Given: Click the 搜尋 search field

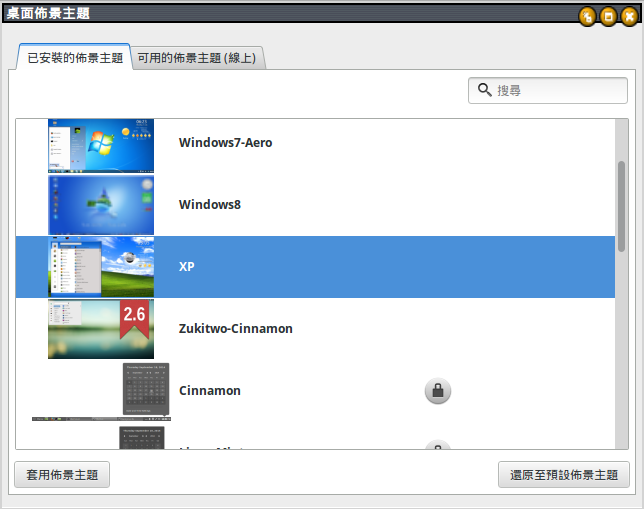Looking at the screenshot, I should point(548,90).
